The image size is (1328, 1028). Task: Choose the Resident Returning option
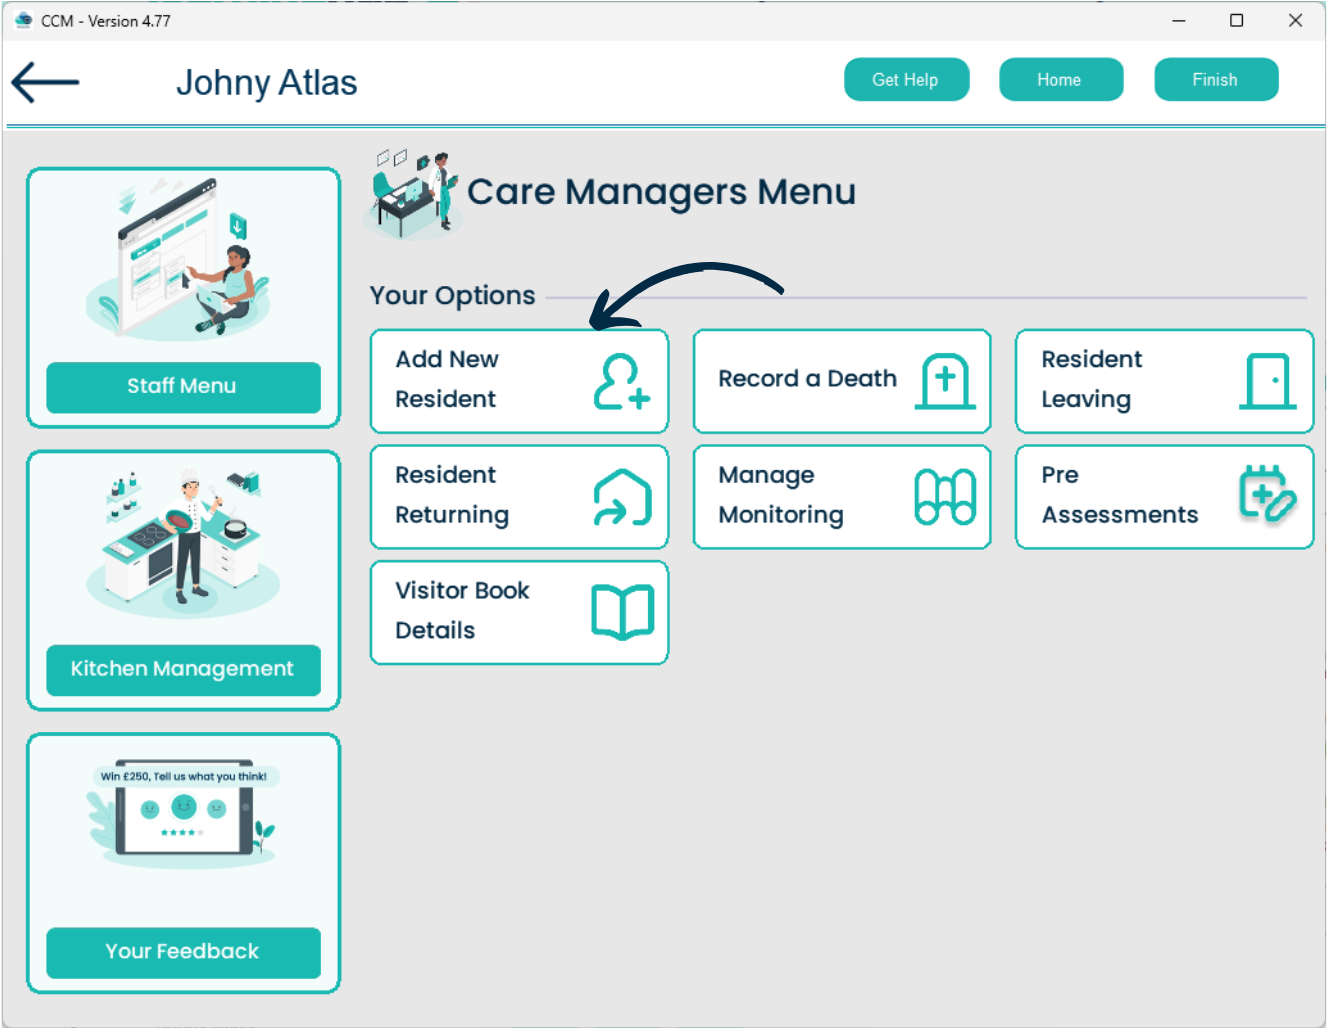[x=519, y=497]
